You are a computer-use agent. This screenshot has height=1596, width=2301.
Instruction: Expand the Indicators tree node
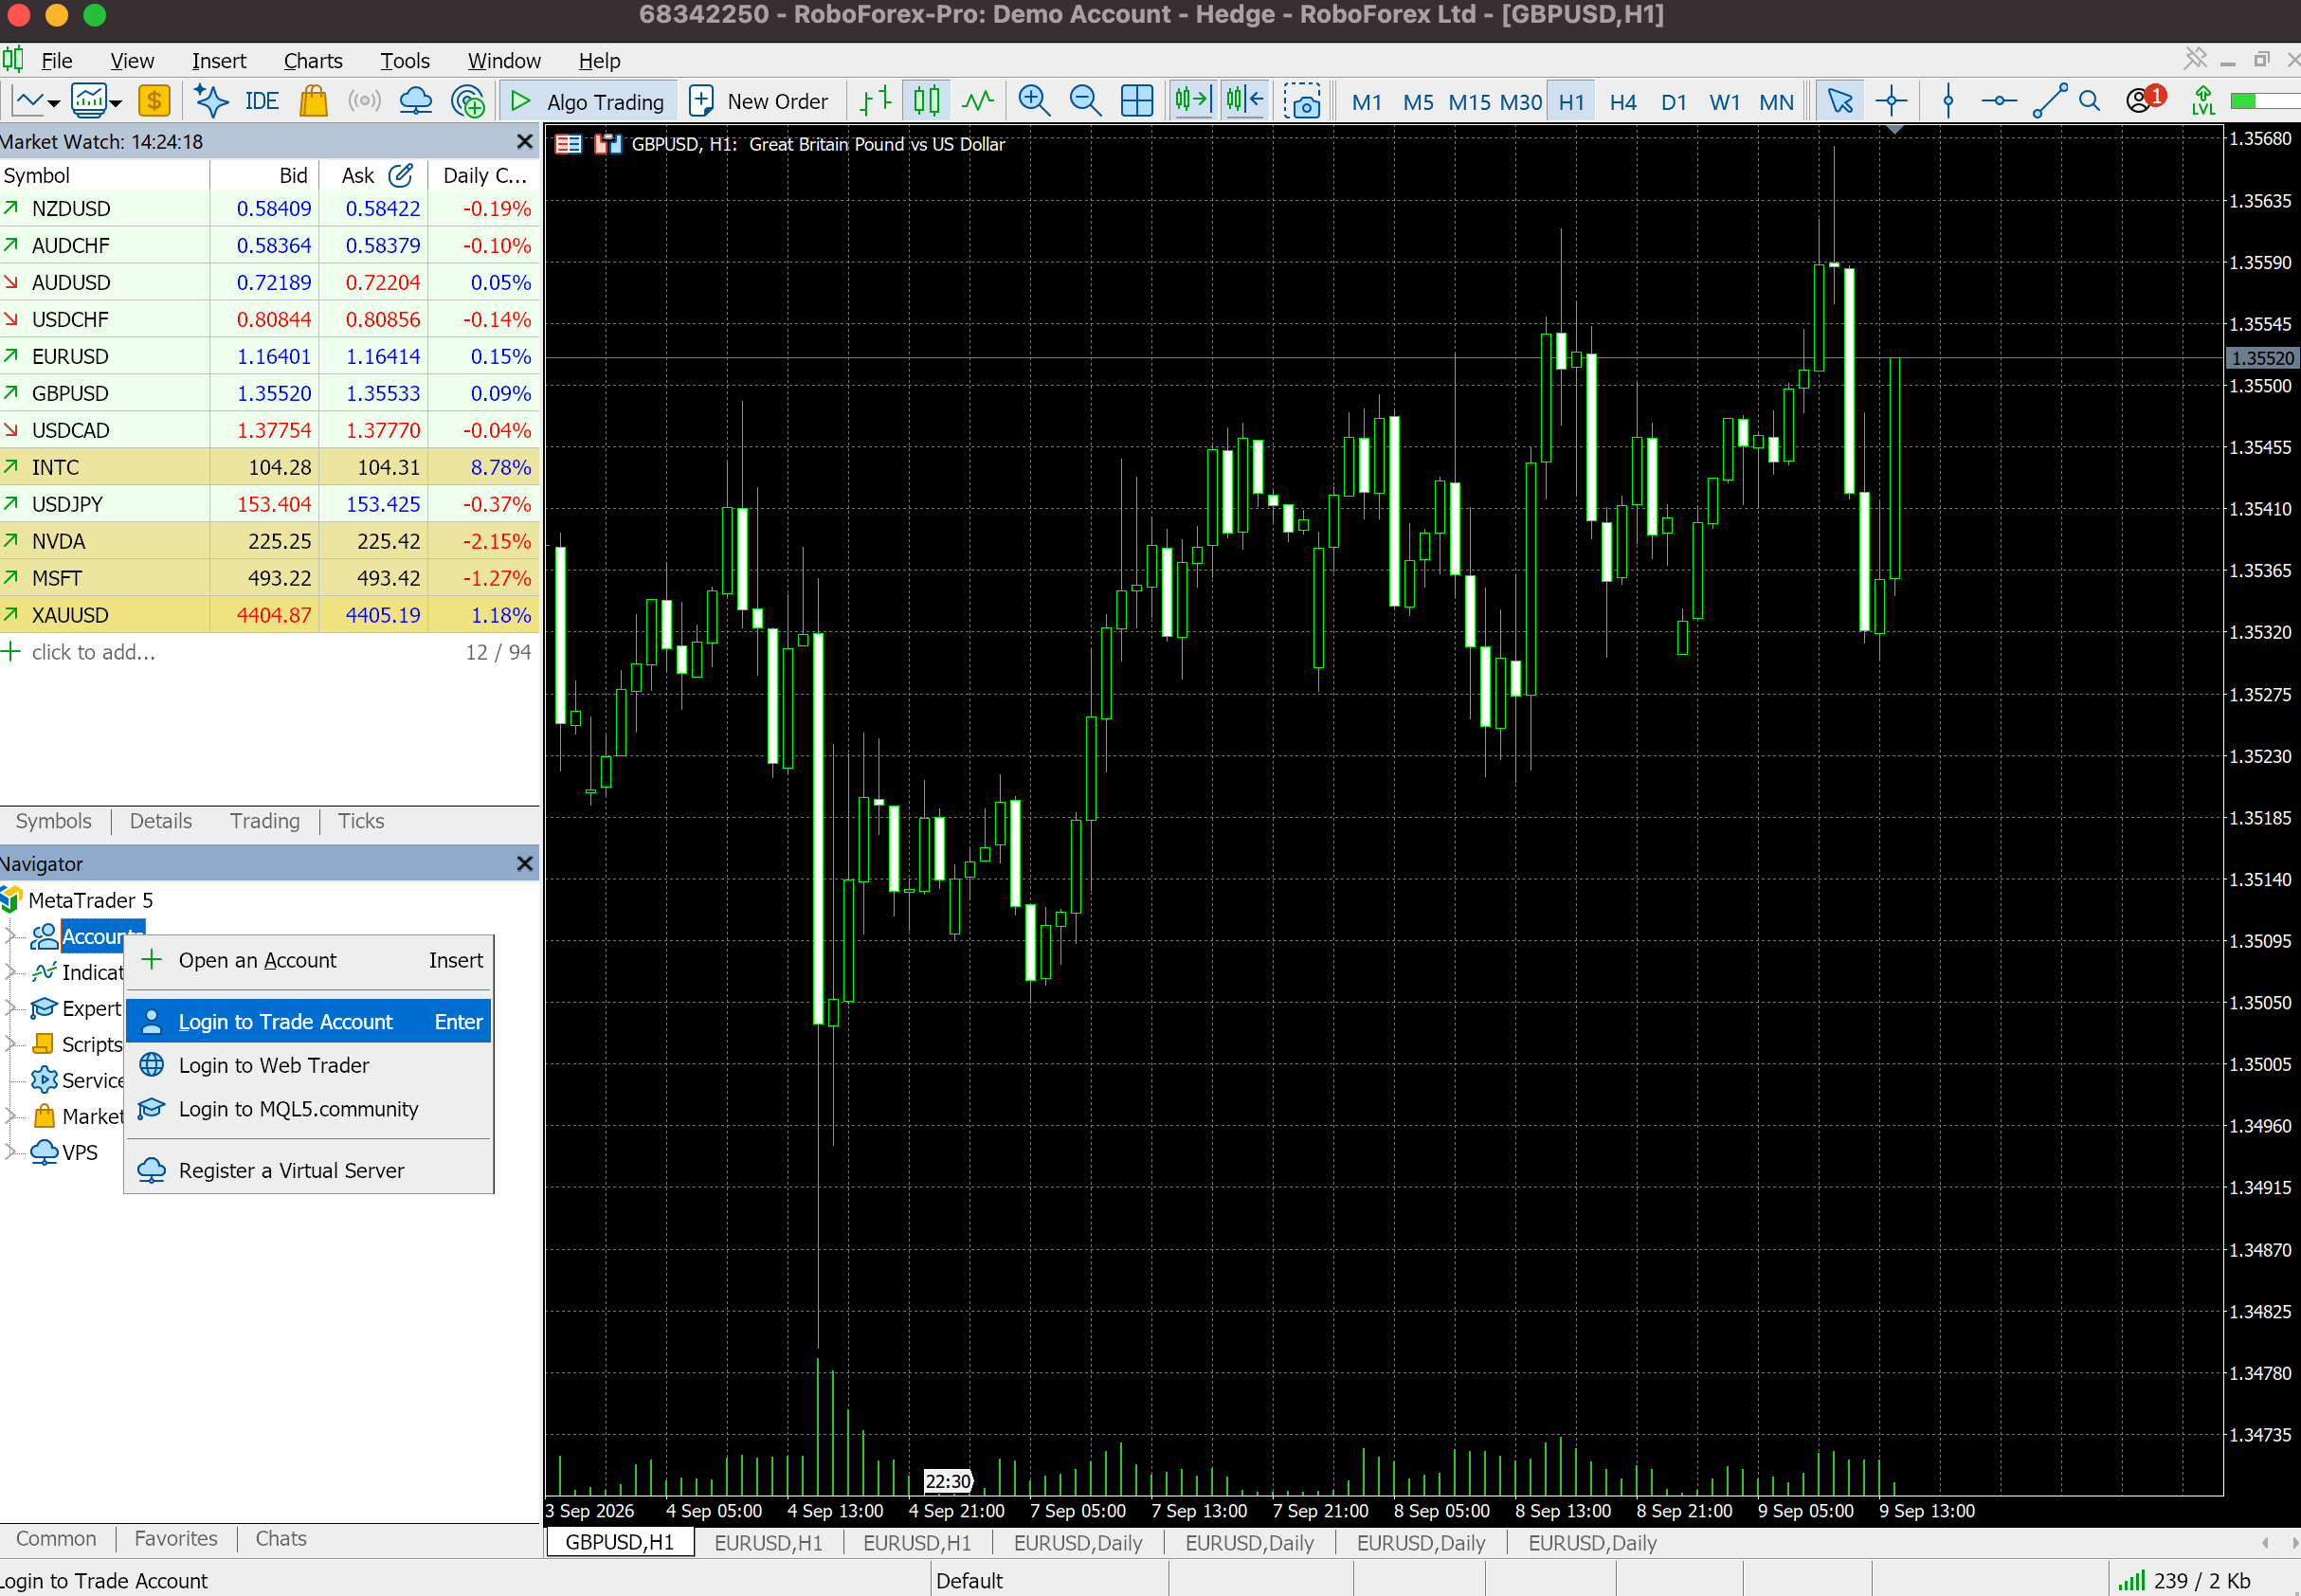[x=10, y=972]
